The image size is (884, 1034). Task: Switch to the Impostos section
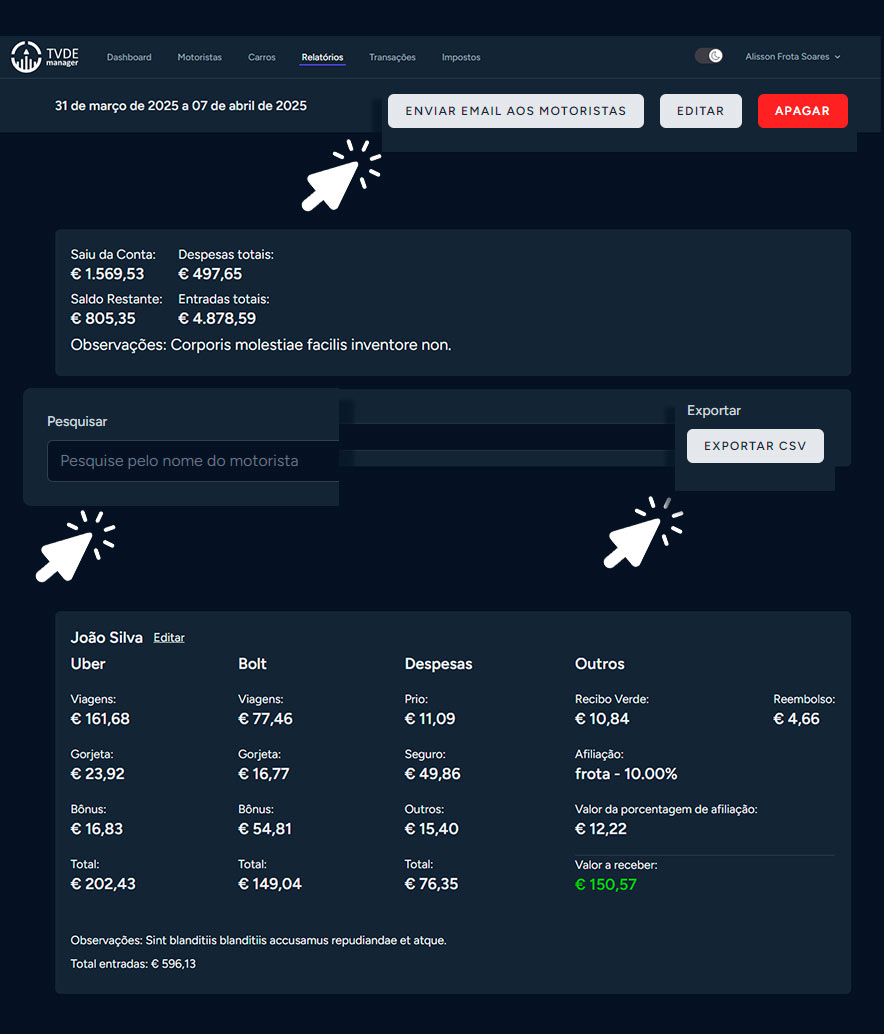click(x=461, y=57)
